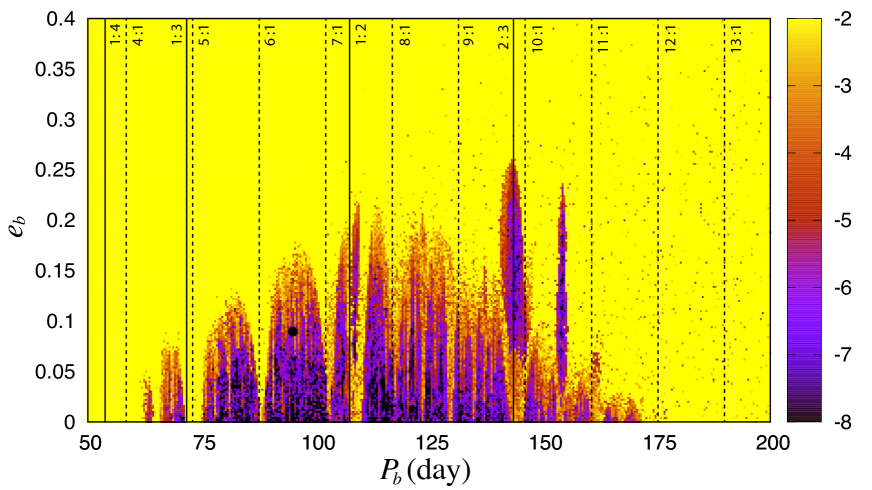Click the '10:1' resonance label
Viewport: 872px width, 490px height.
(x=537, y=38)
